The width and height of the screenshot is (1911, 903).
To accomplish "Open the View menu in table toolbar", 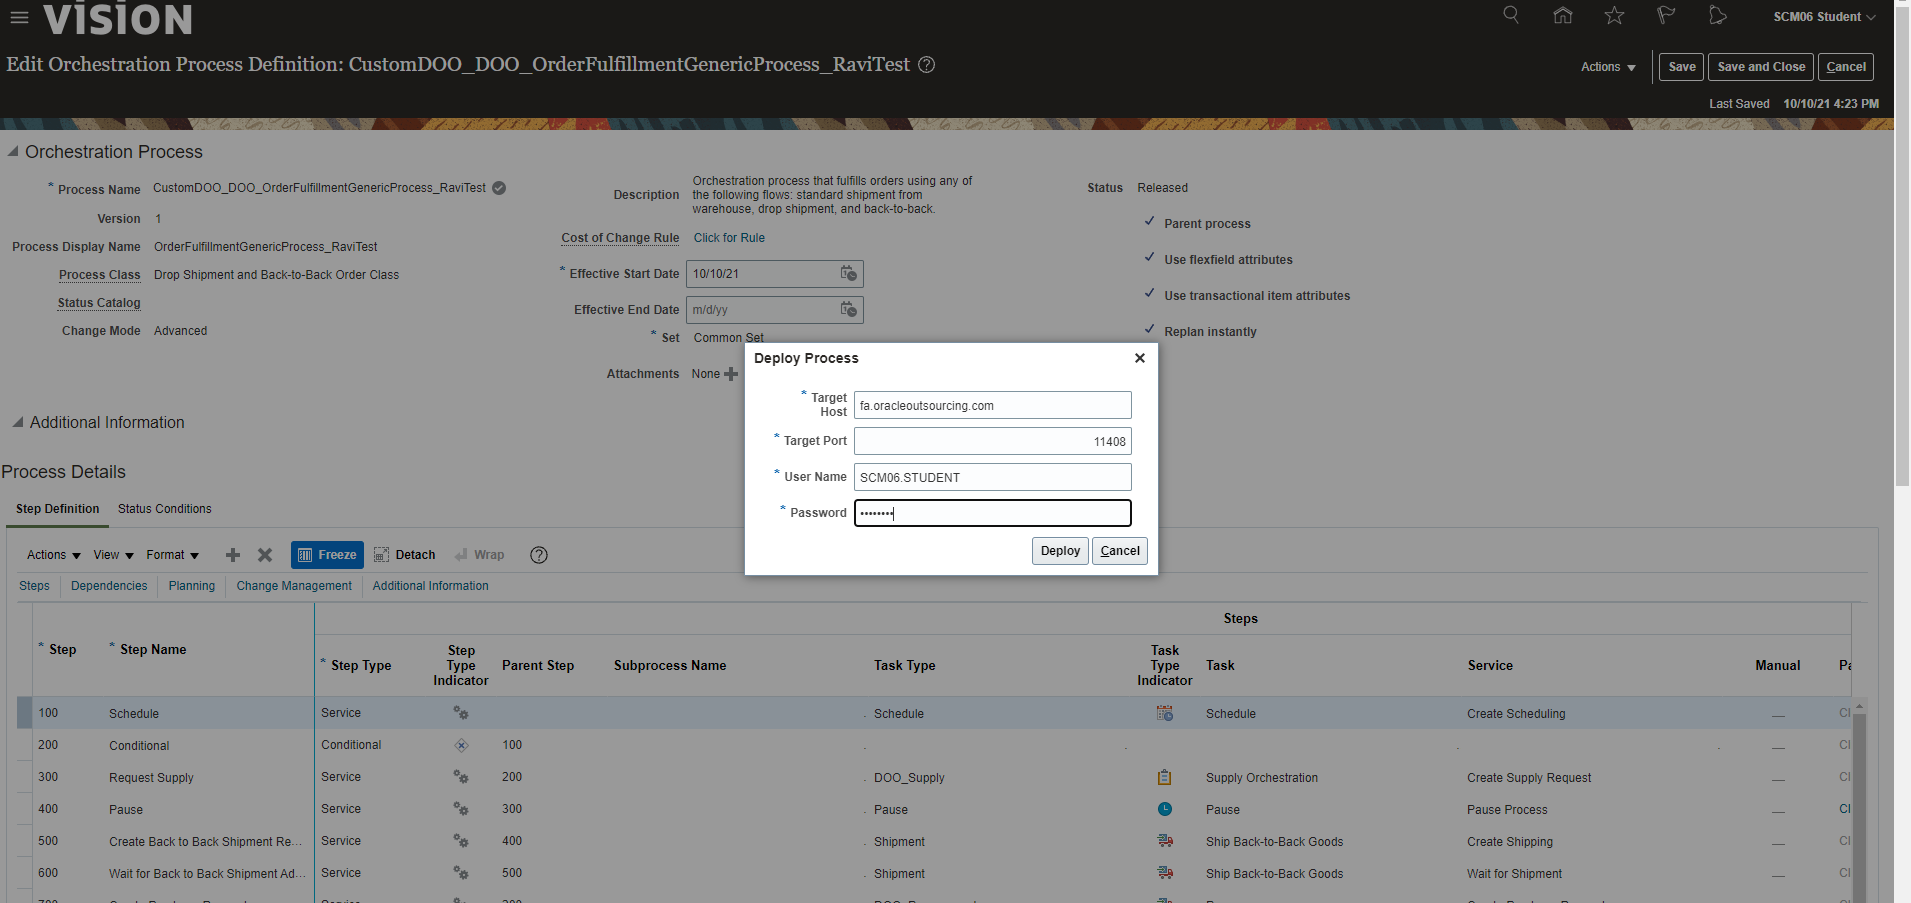I will click(113, 555).
